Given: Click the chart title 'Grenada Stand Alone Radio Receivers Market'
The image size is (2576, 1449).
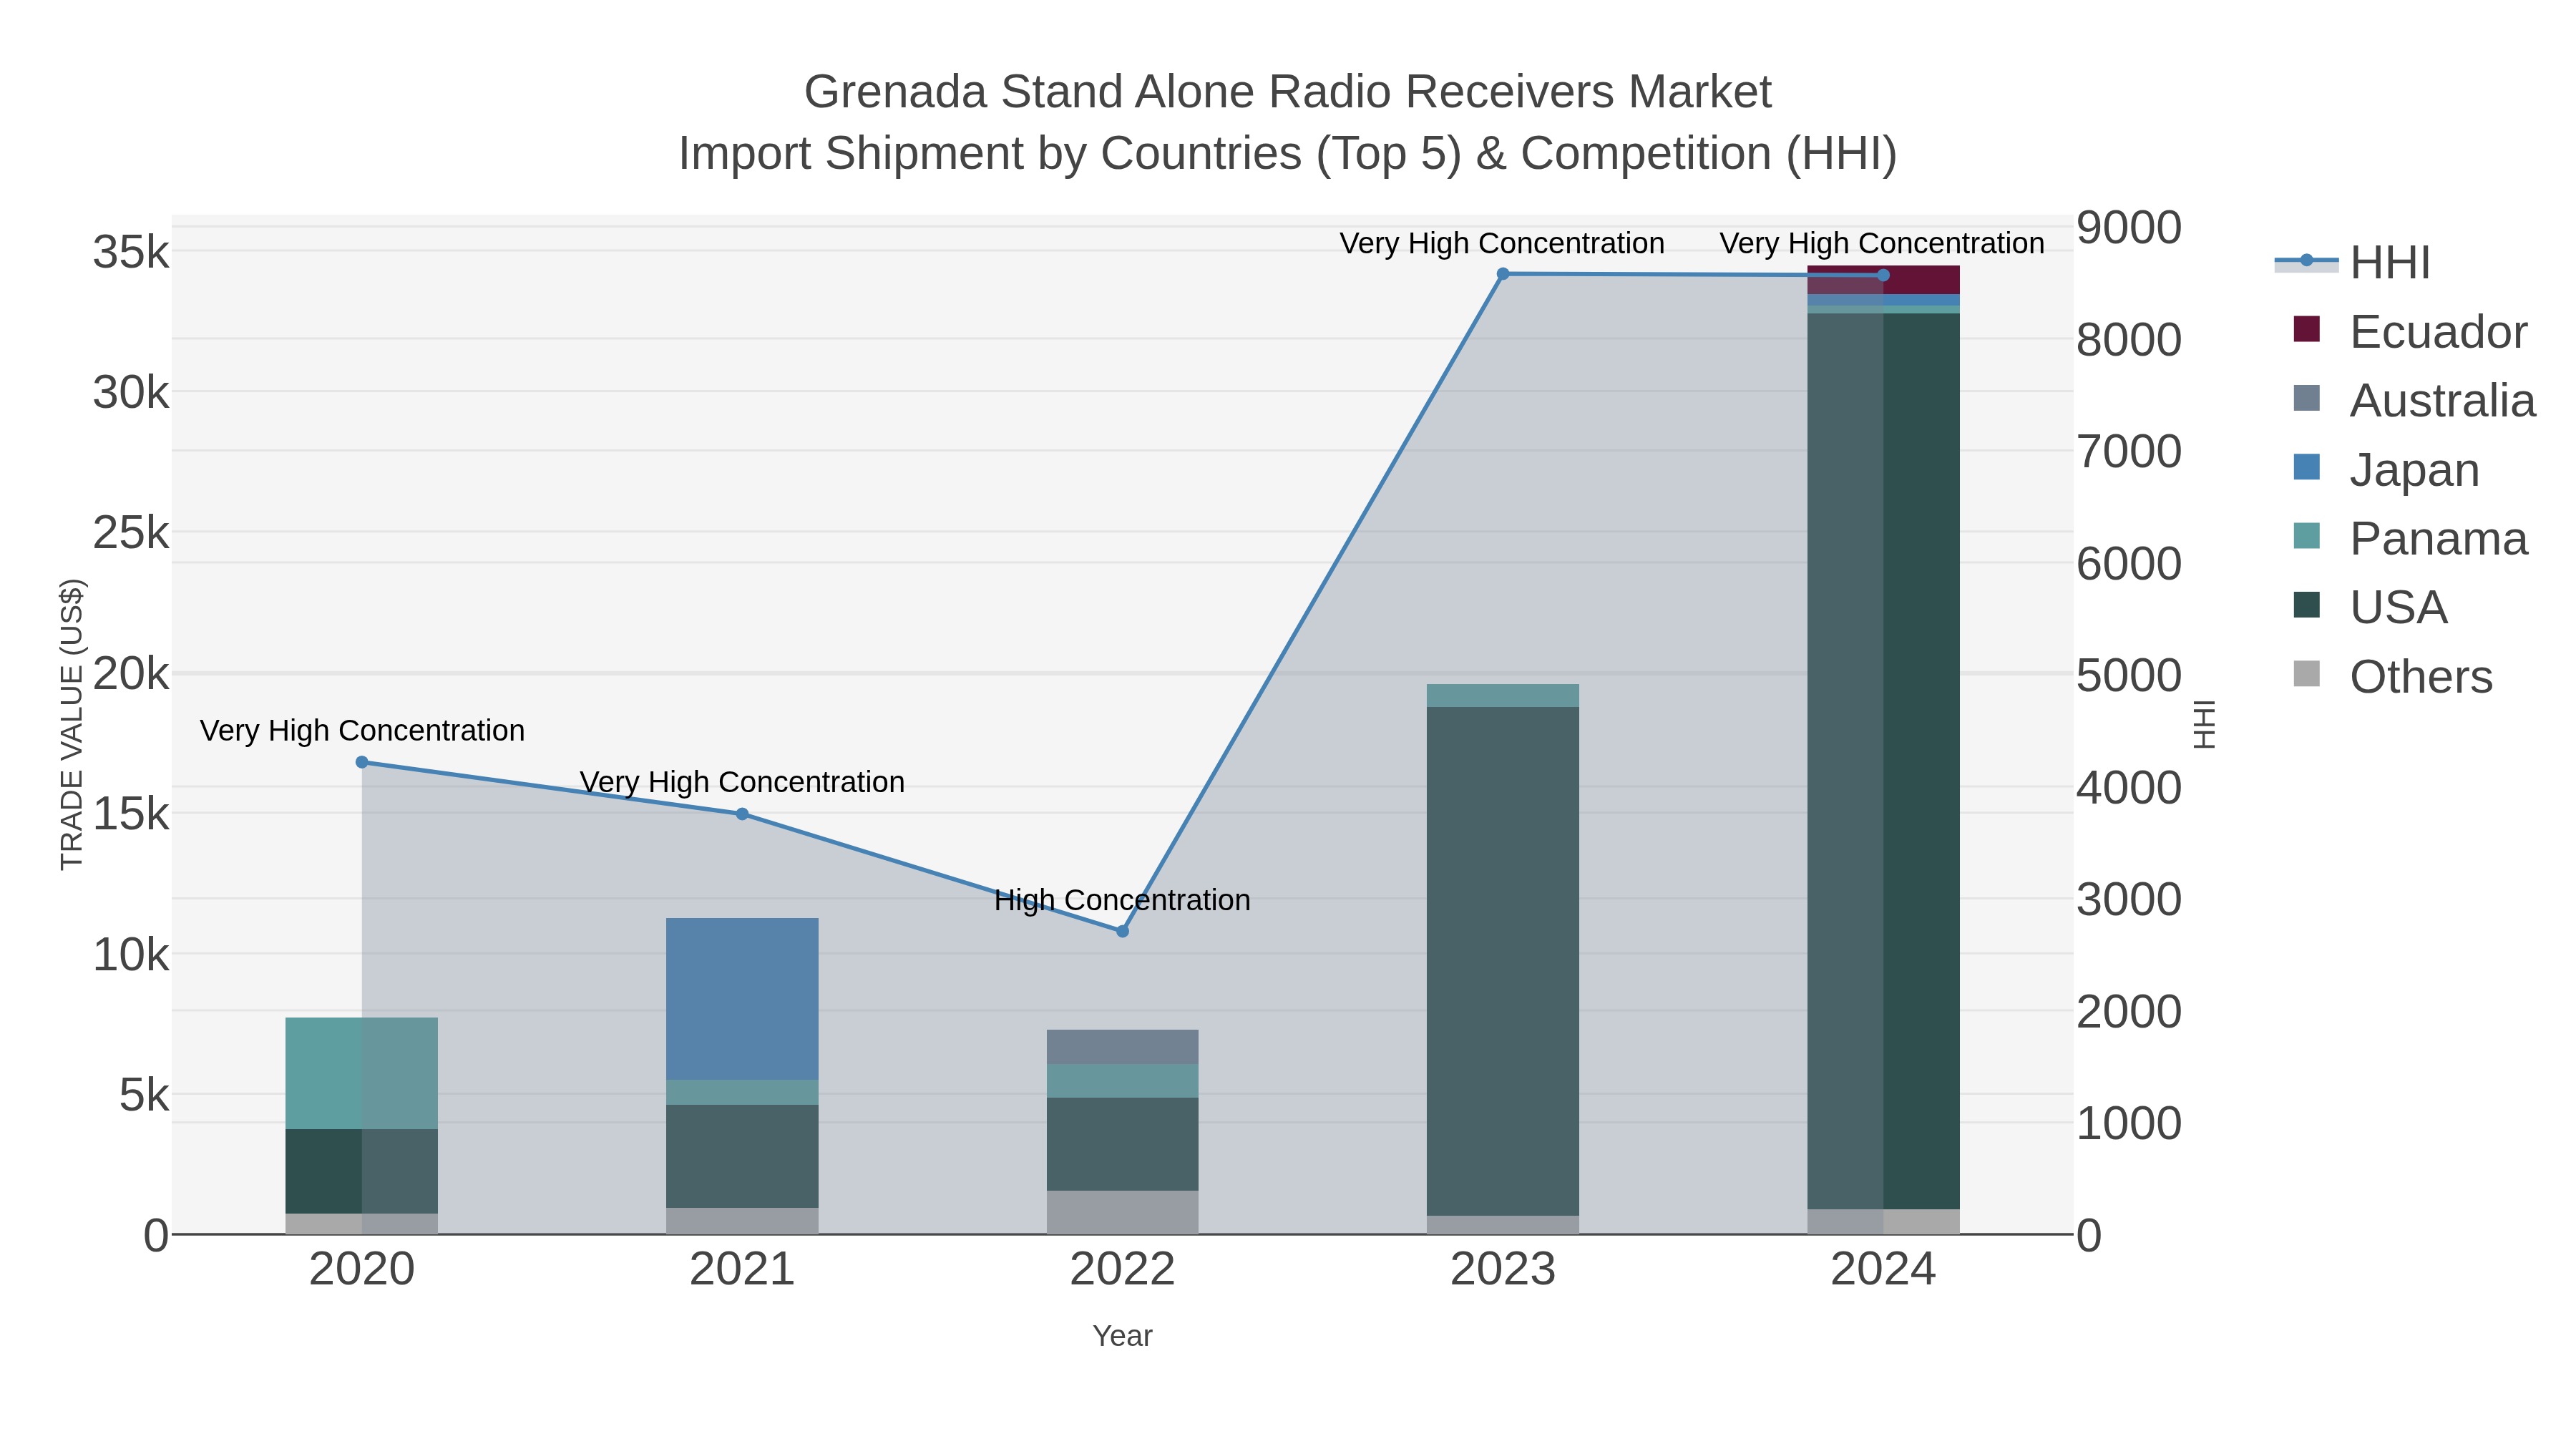Looking at the screenshot, I should point(1288,92).
